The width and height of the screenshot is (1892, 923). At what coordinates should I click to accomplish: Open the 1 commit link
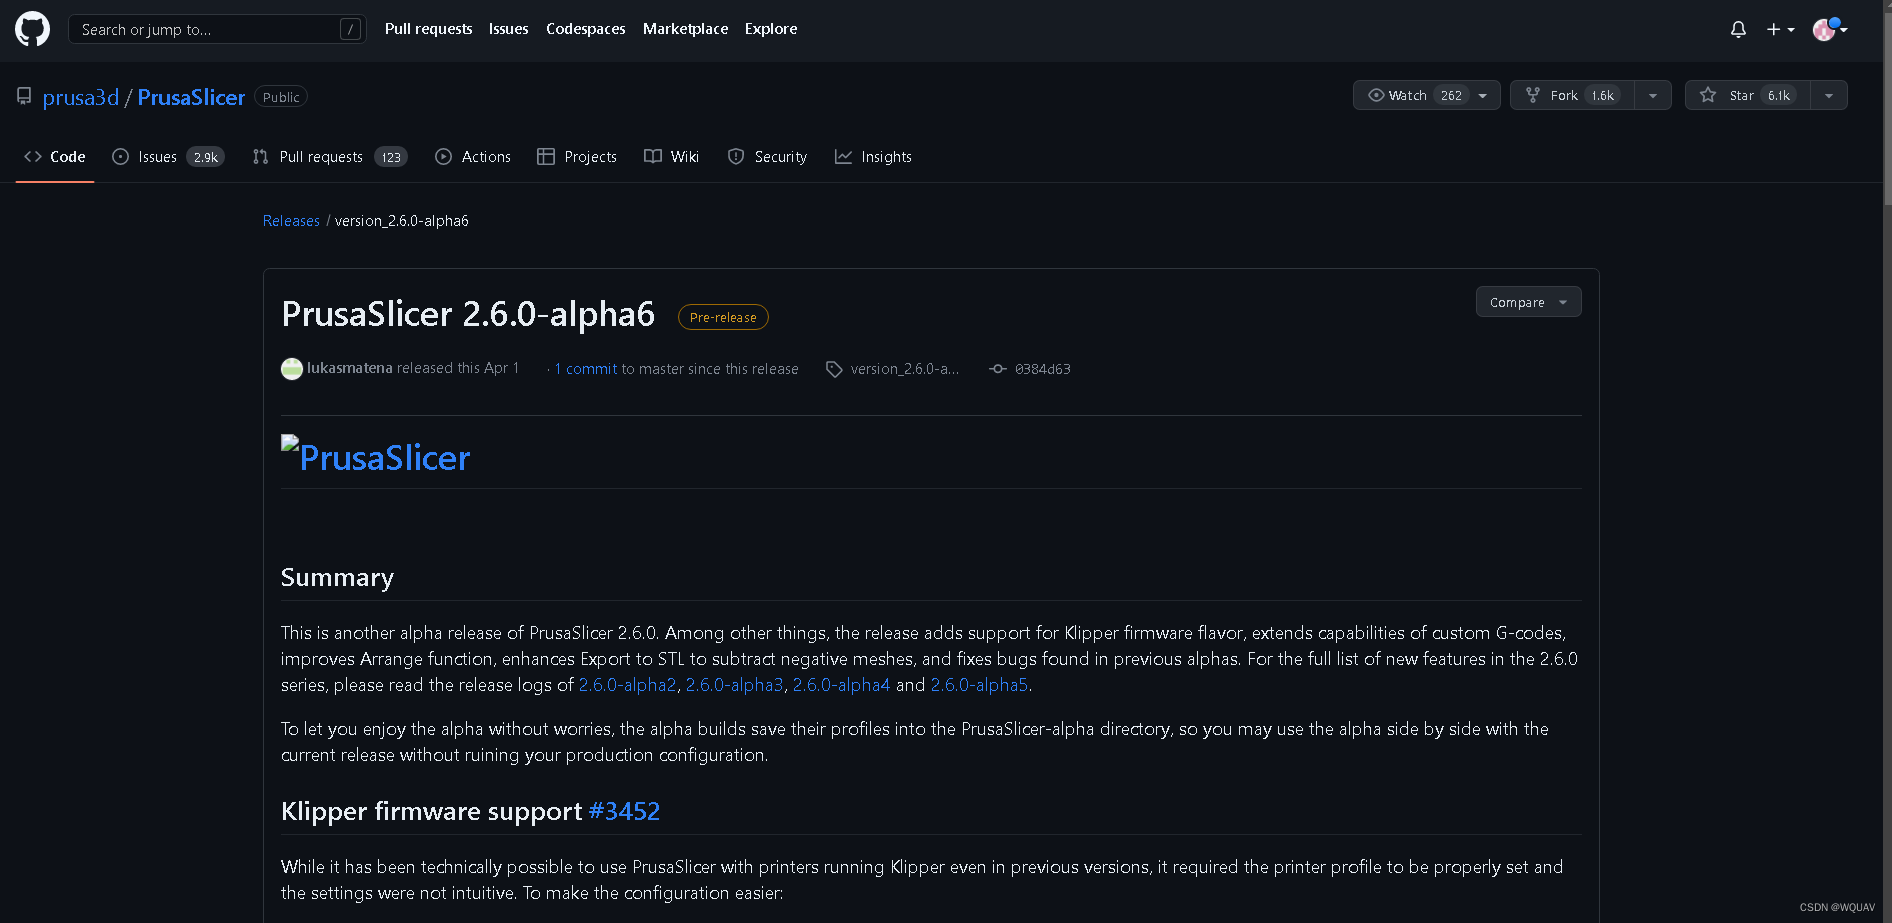[586, 369]
